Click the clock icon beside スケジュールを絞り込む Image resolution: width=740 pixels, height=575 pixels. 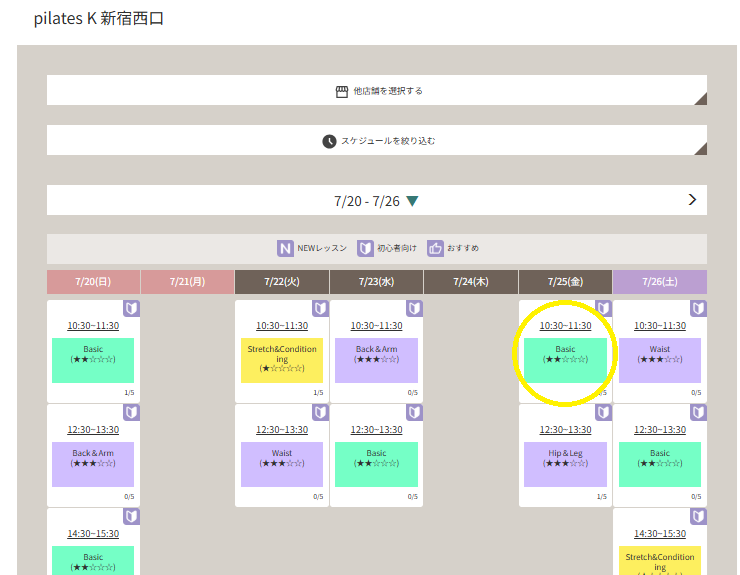point(329,141)
